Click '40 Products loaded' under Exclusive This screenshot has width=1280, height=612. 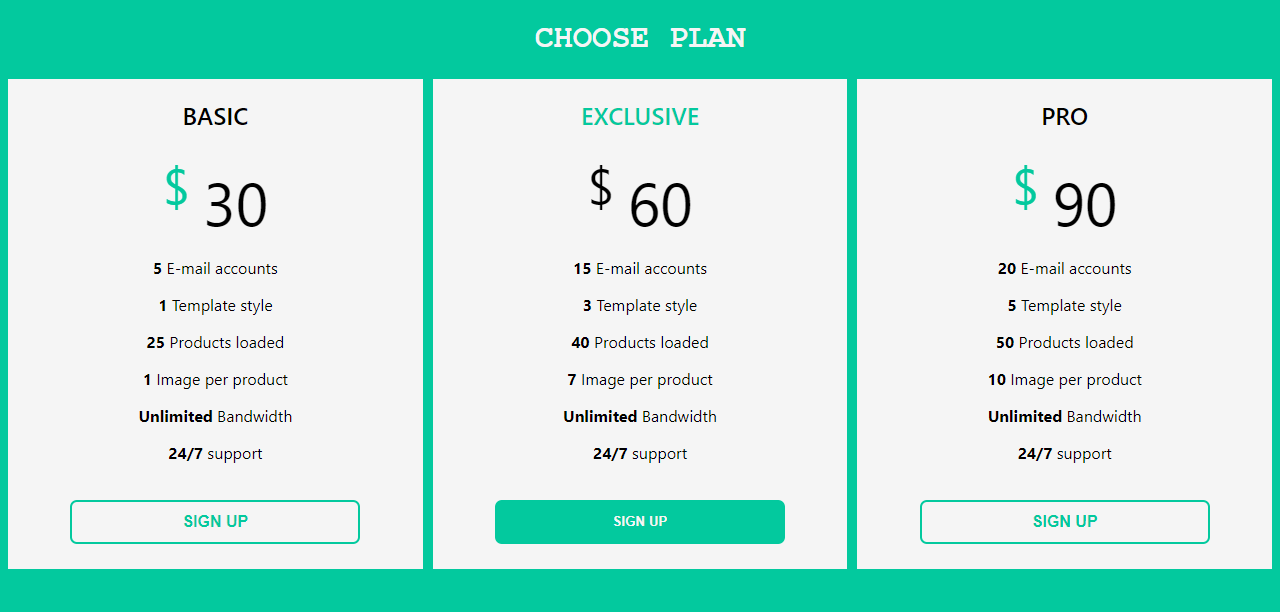(640, 342)
